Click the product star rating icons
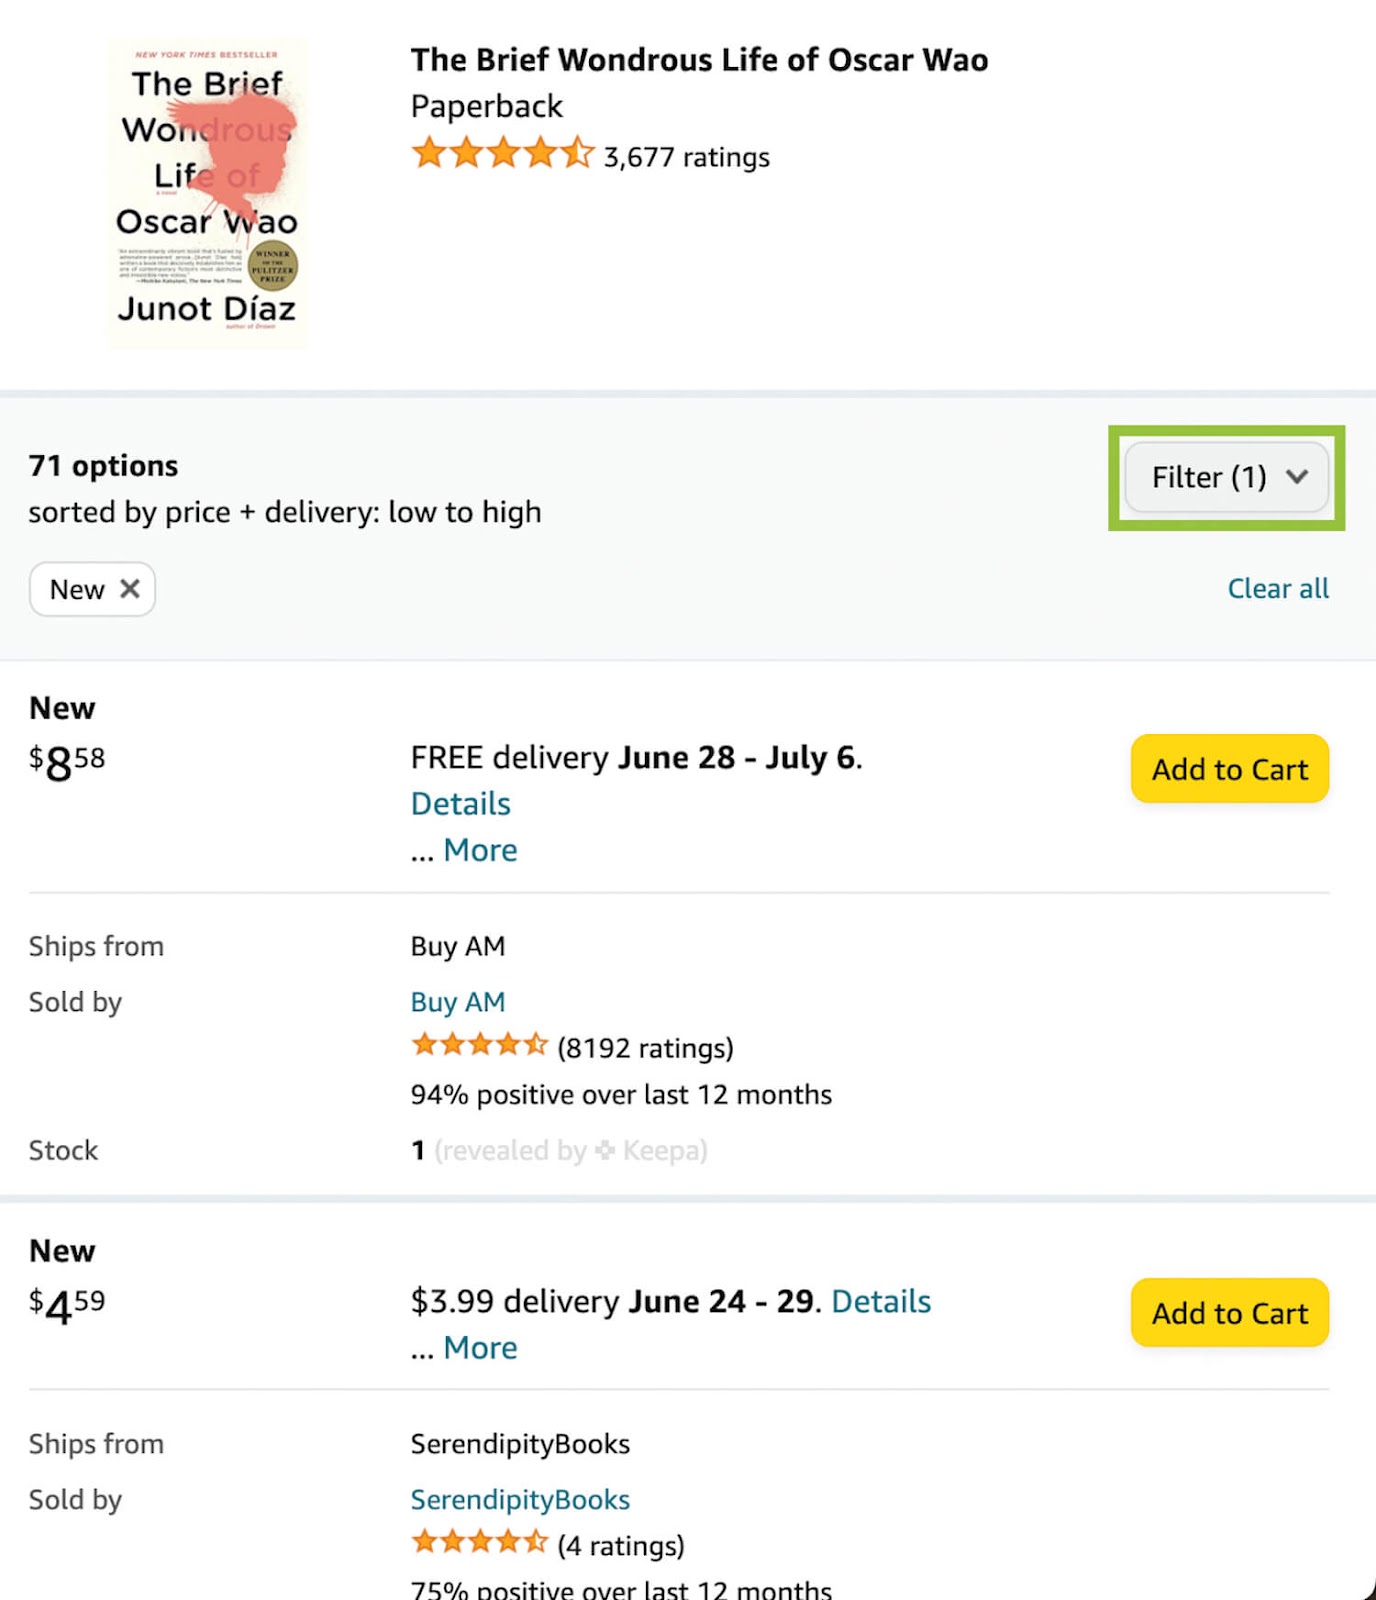1376x1600 pixels. pyautogui.click(x=502, y=155)
